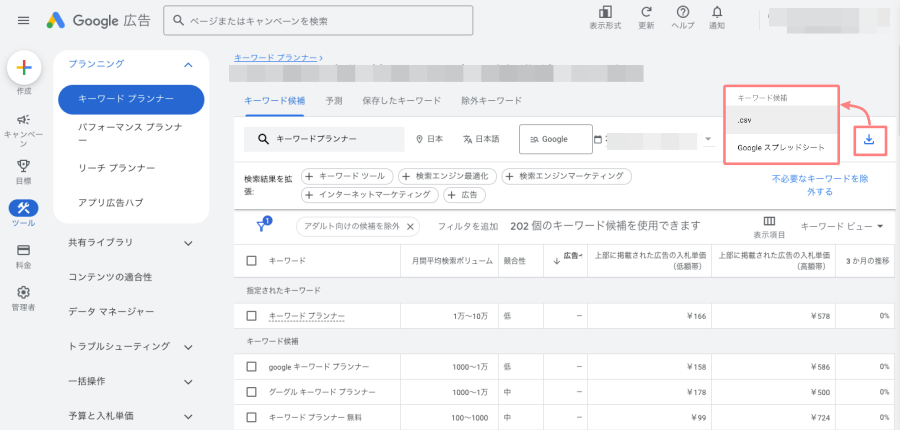This screenshot has height=430, width=900.
Task: Open the hamburger main menu
Action: (x=24, y=21)
